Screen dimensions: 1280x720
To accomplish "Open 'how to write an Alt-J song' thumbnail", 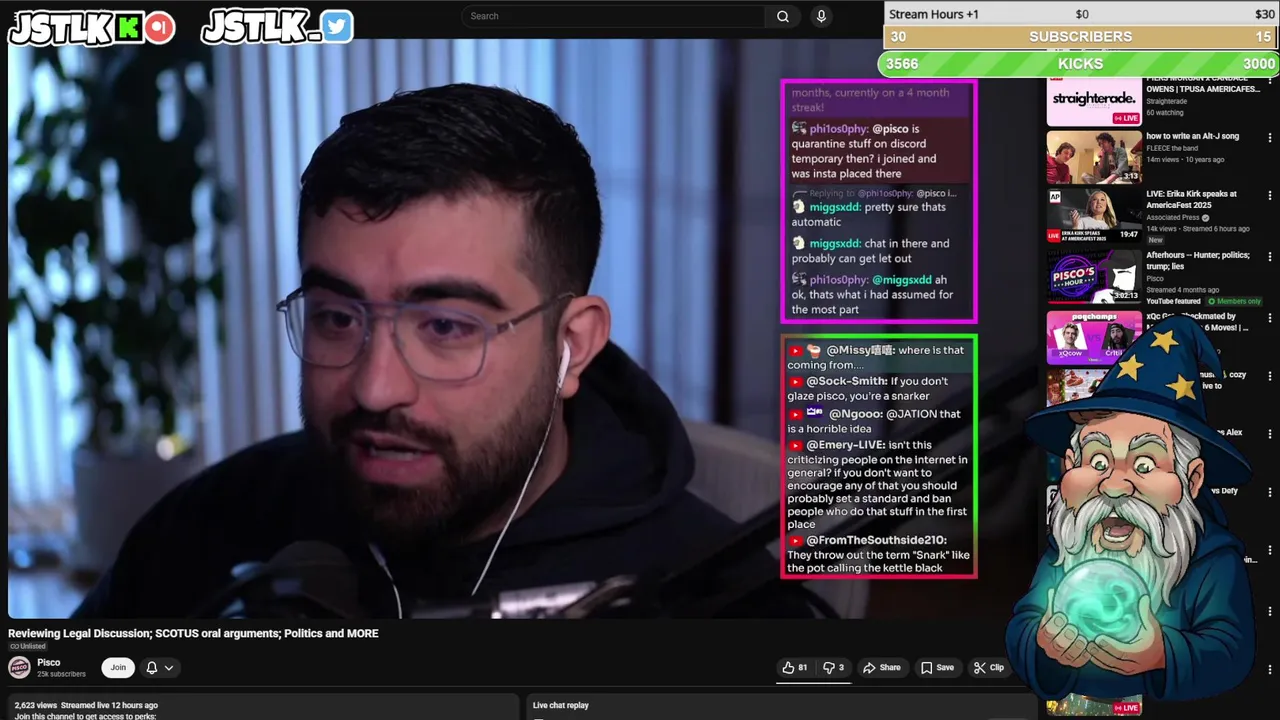I will [x=1094, y=156].
